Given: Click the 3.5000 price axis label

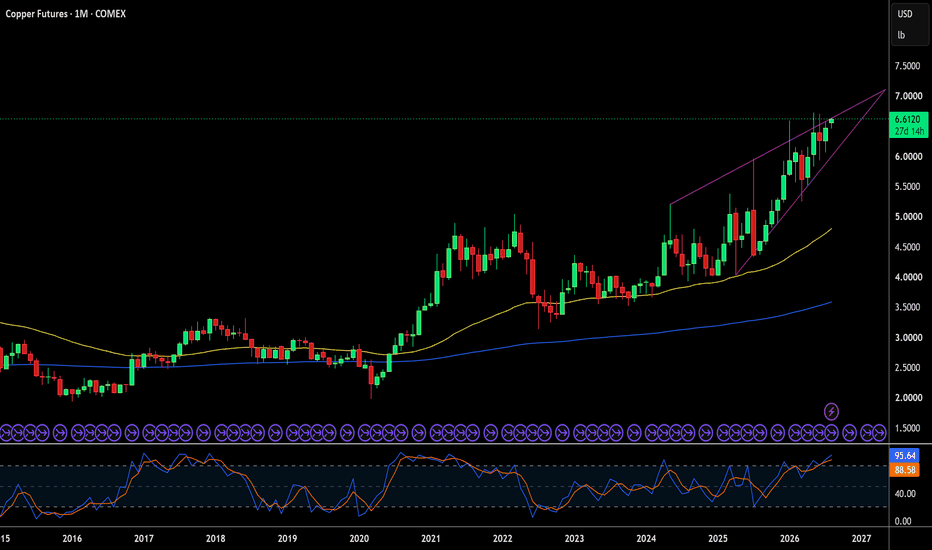Looking at the screenshot, I should pyautogui.click(x=908, y=307).
